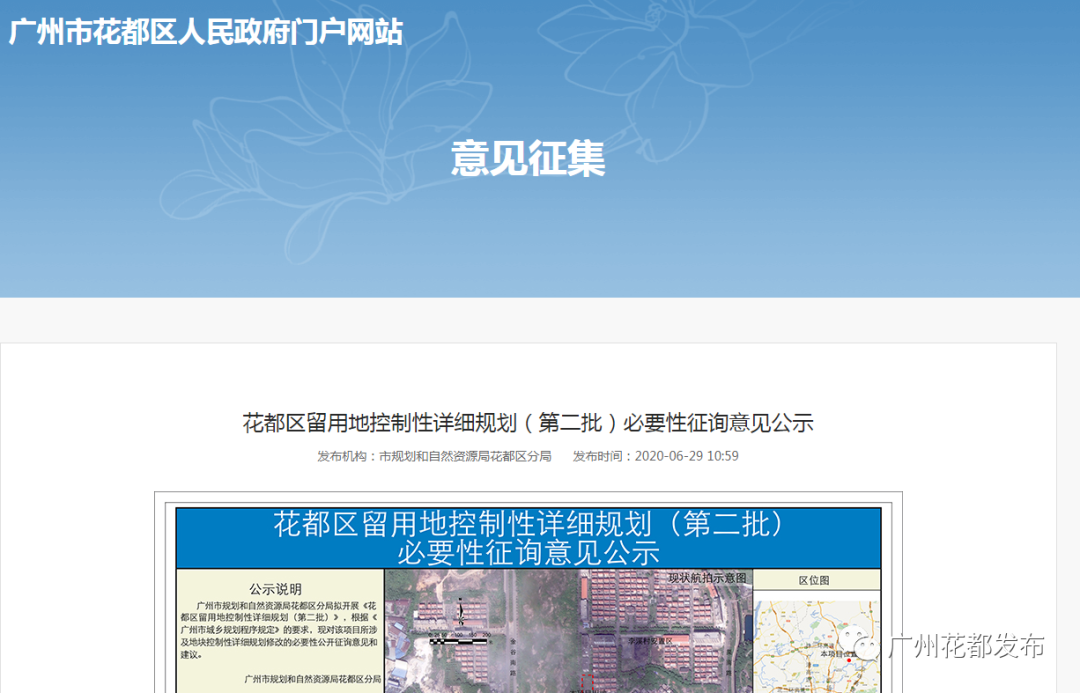Click the publisher 市规划和自然资源局花都区分局 text
The height and width of the screenshot is (693, 1080).
464,456
